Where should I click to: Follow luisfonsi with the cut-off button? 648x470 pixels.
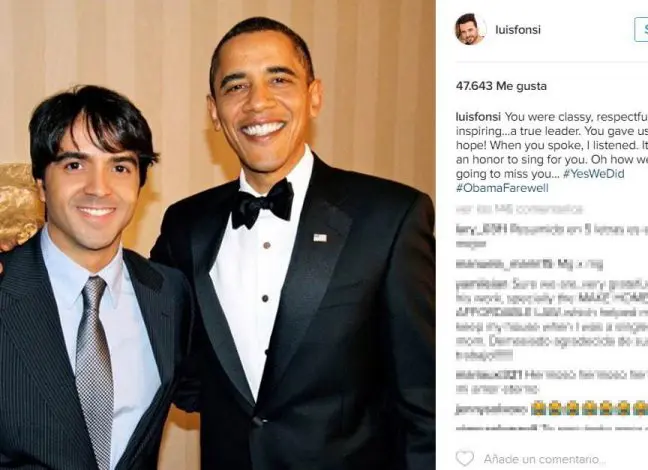pyautogui.click(x=641, y=29)
